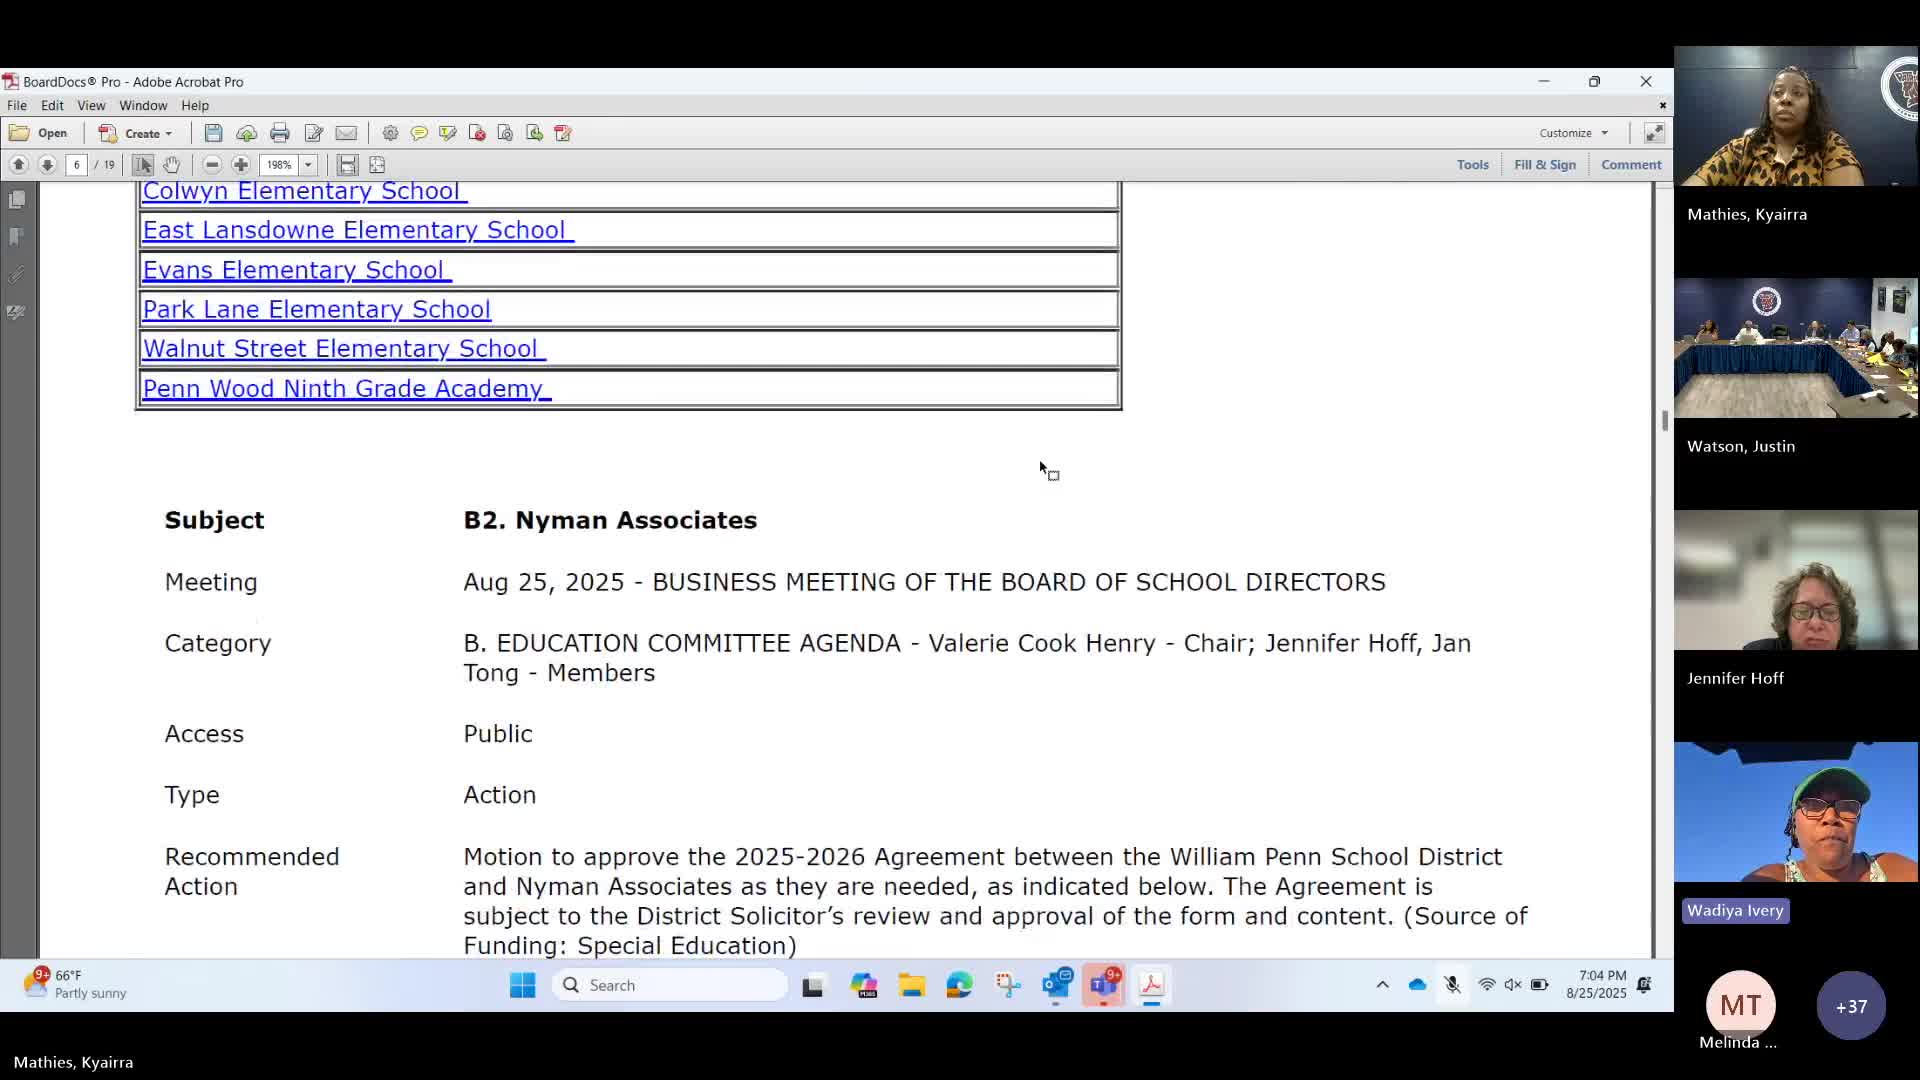Open the Customize dropdown
1920x1080 pixels.
click(1573, 133)
